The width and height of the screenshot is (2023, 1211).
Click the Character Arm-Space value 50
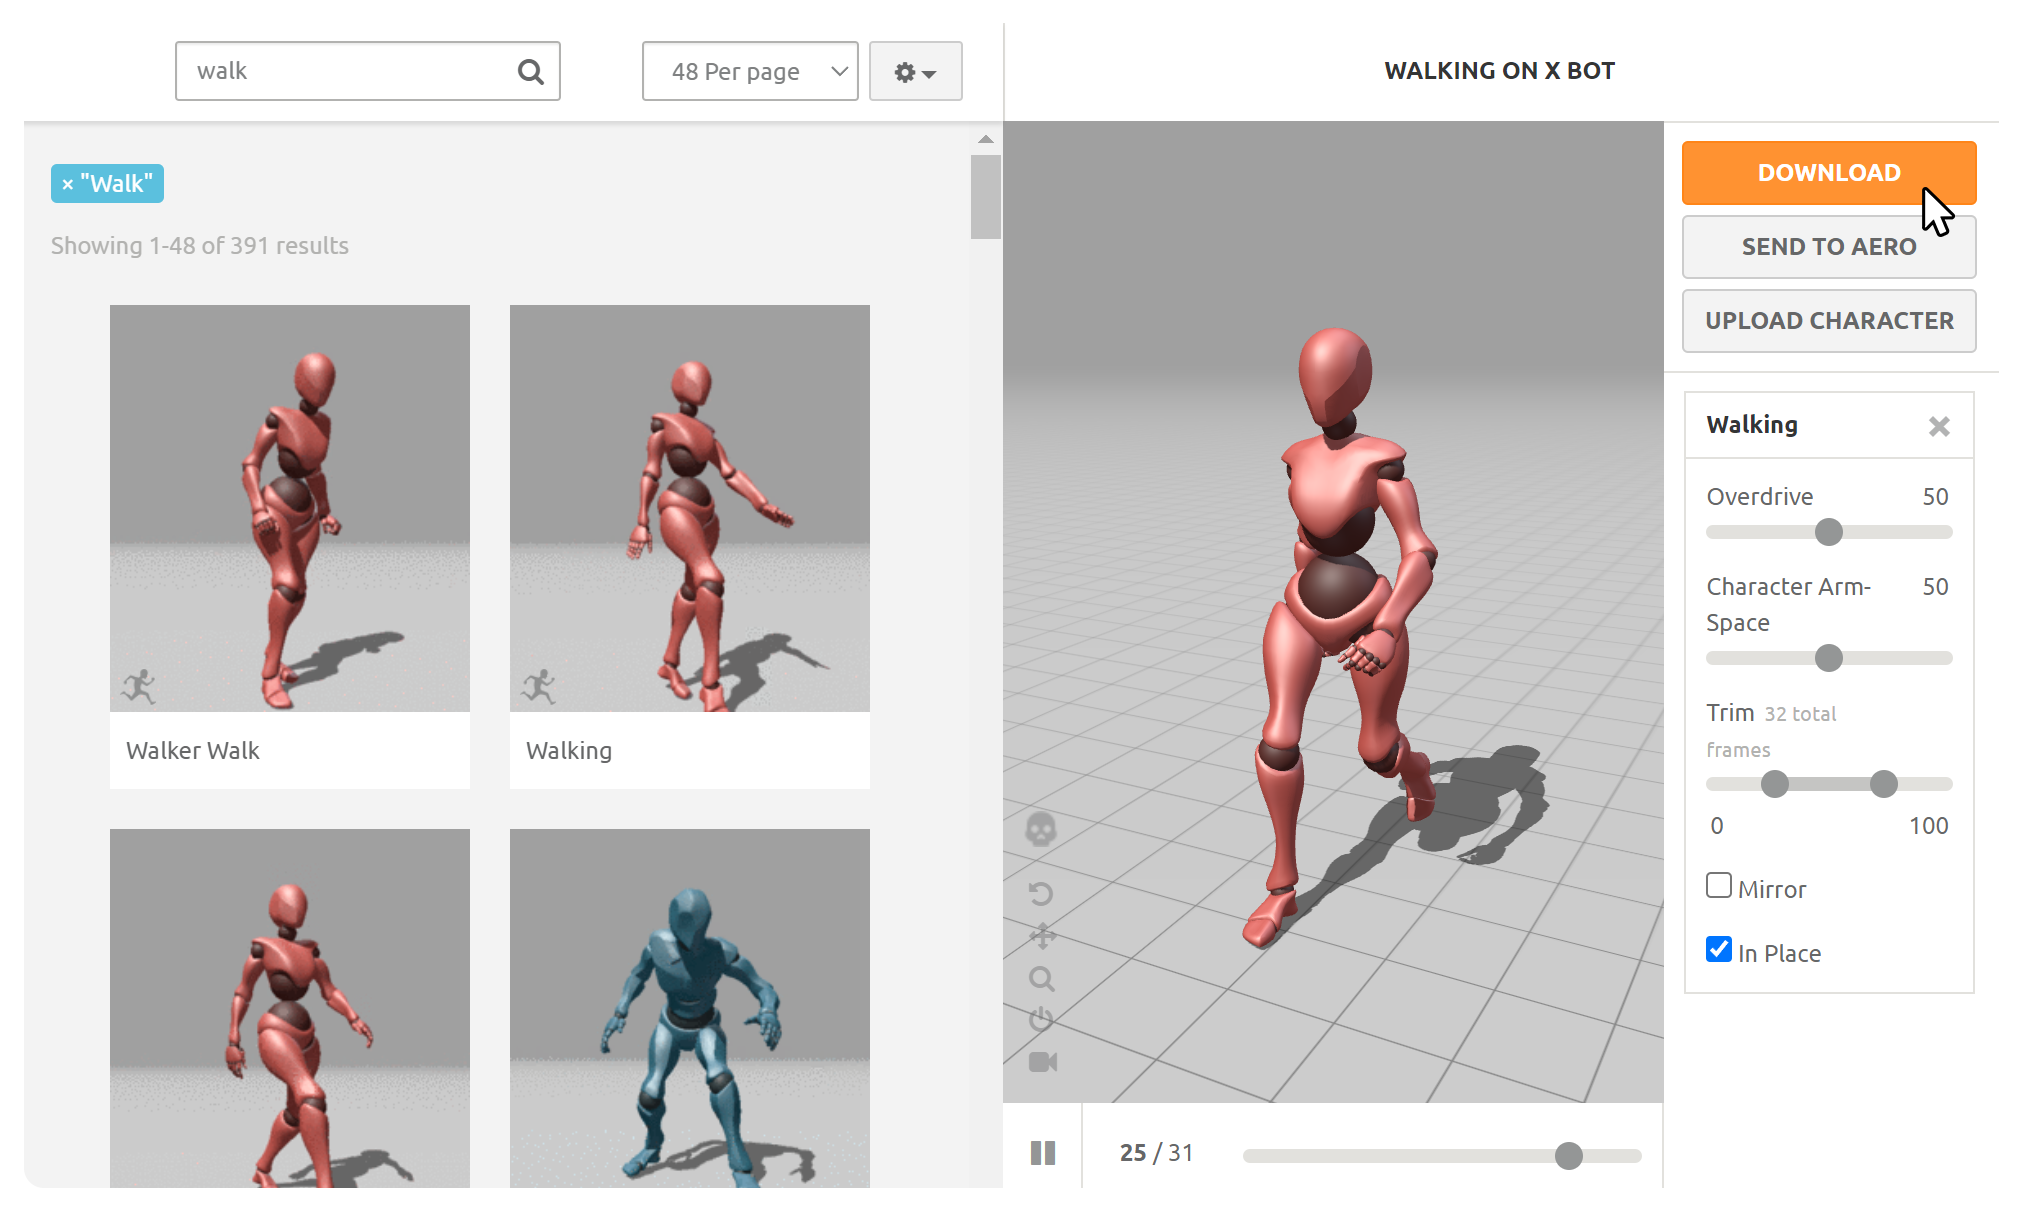pyautogui.click(x=1935, y=587)
